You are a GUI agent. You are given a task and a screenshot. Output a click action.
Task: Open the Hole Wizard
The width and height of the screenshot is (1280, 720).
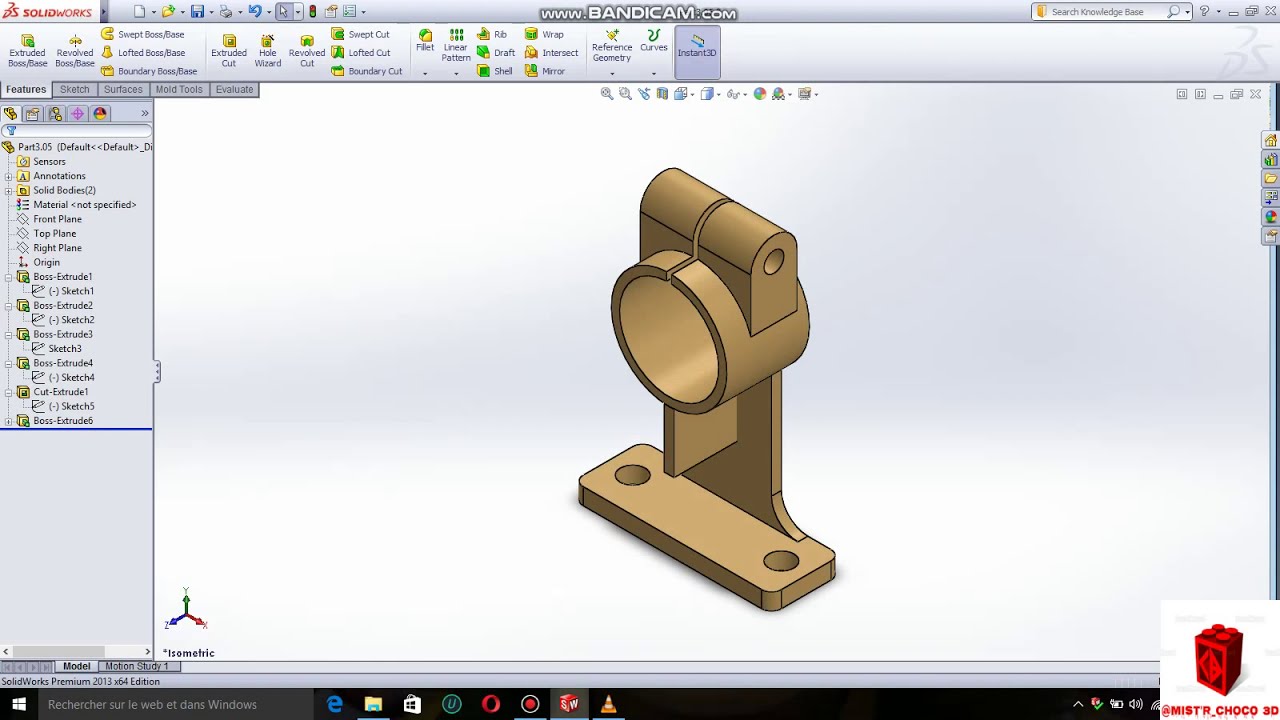pyautogui.click(x=267, y=51)
